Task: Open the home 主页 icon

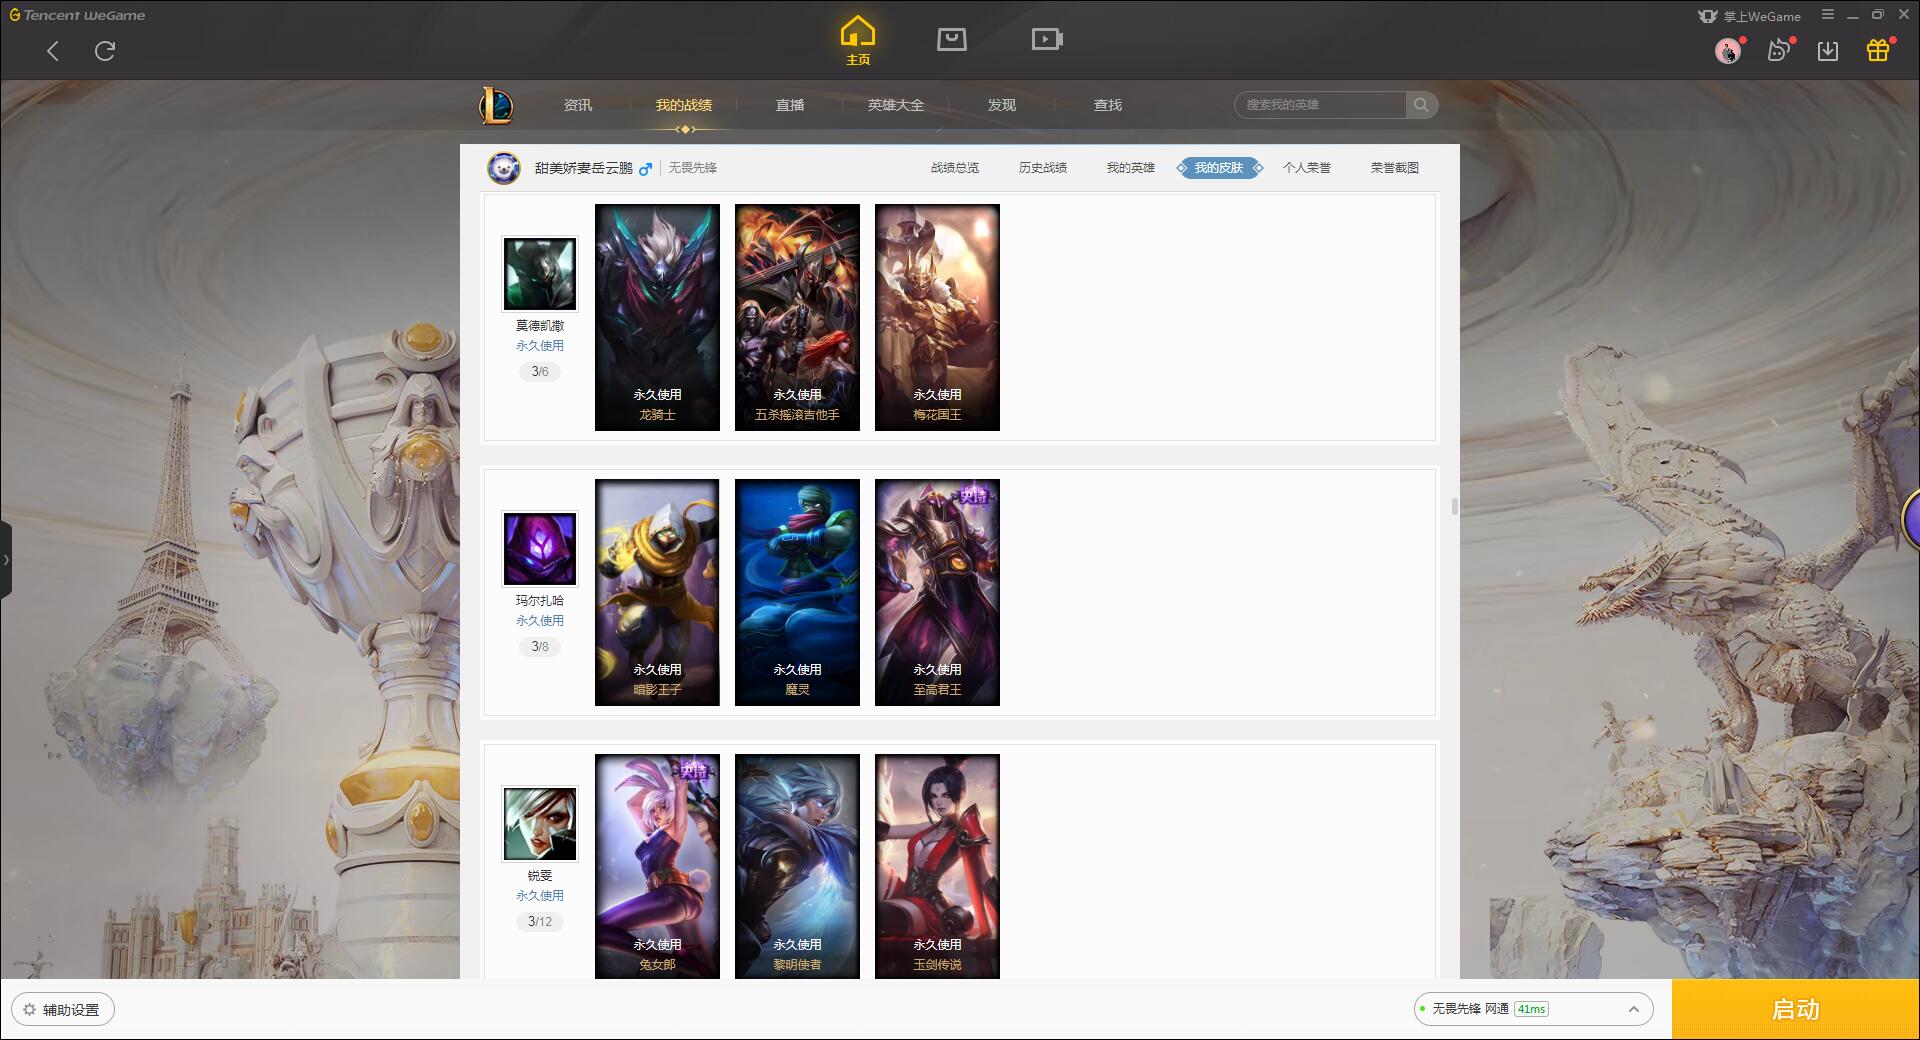Action: (857, 40)
